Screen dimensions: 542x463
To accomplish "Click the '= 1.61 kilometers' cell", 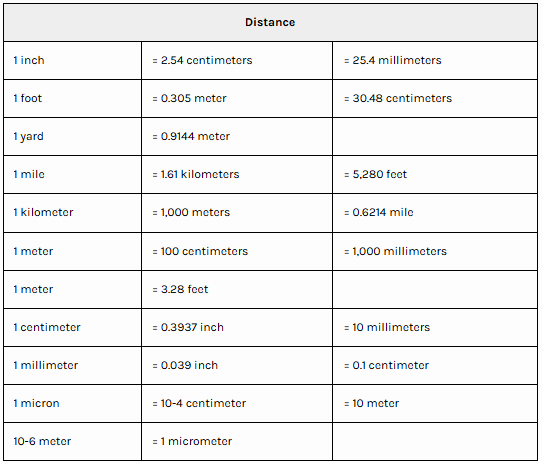I will tap(237, 175).
